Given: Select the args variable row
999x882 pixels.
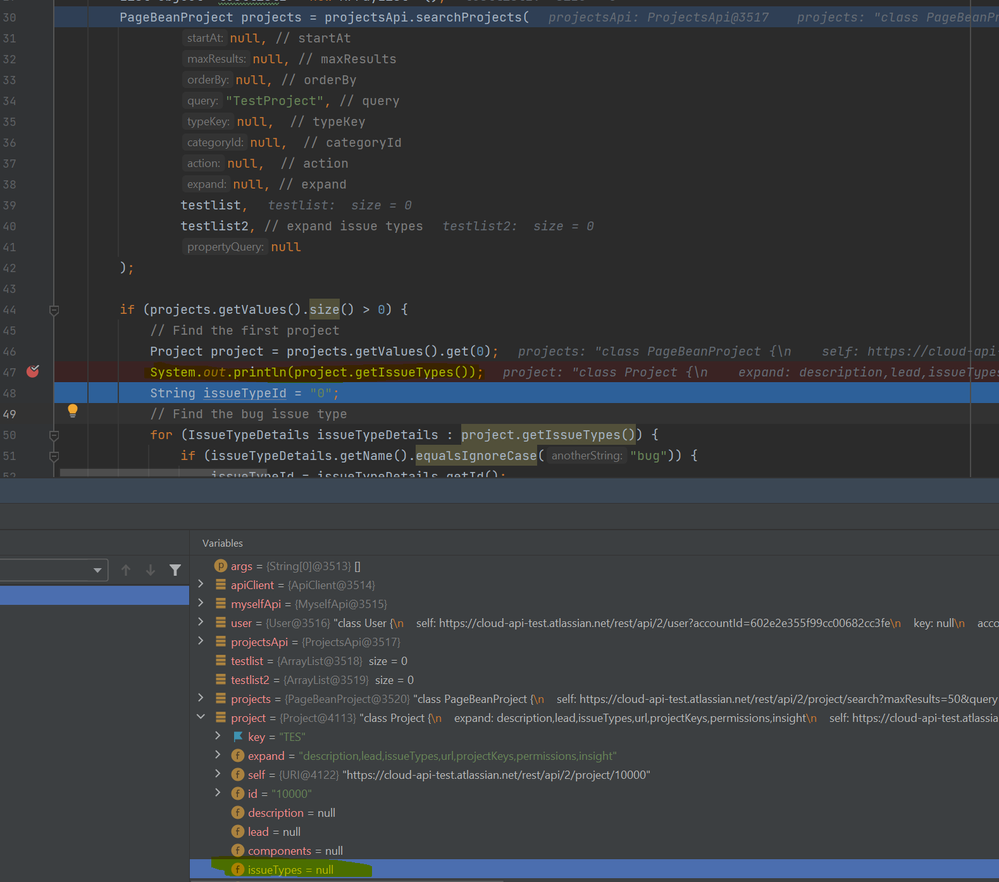Looking at the screenshot, I should 594,566.
